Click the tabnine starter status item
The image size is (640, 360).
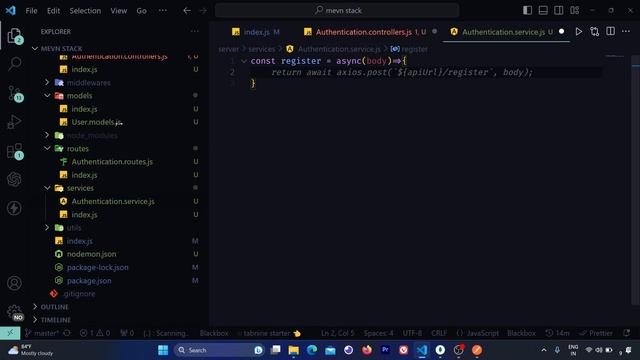pos(269,333)
